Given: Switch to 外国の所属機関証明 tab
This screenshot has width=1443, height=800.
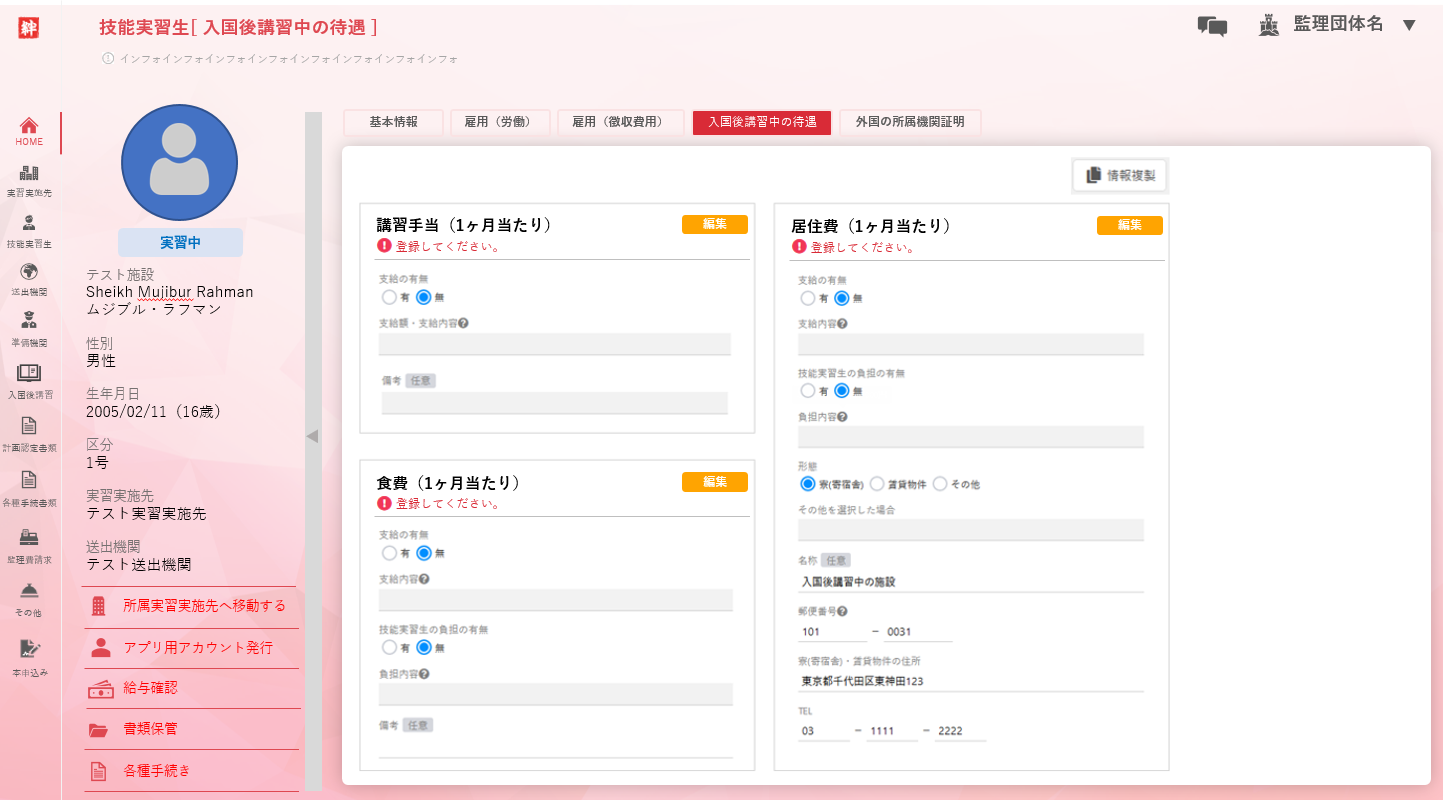Looking at the screenshot, I should point(909,122).
